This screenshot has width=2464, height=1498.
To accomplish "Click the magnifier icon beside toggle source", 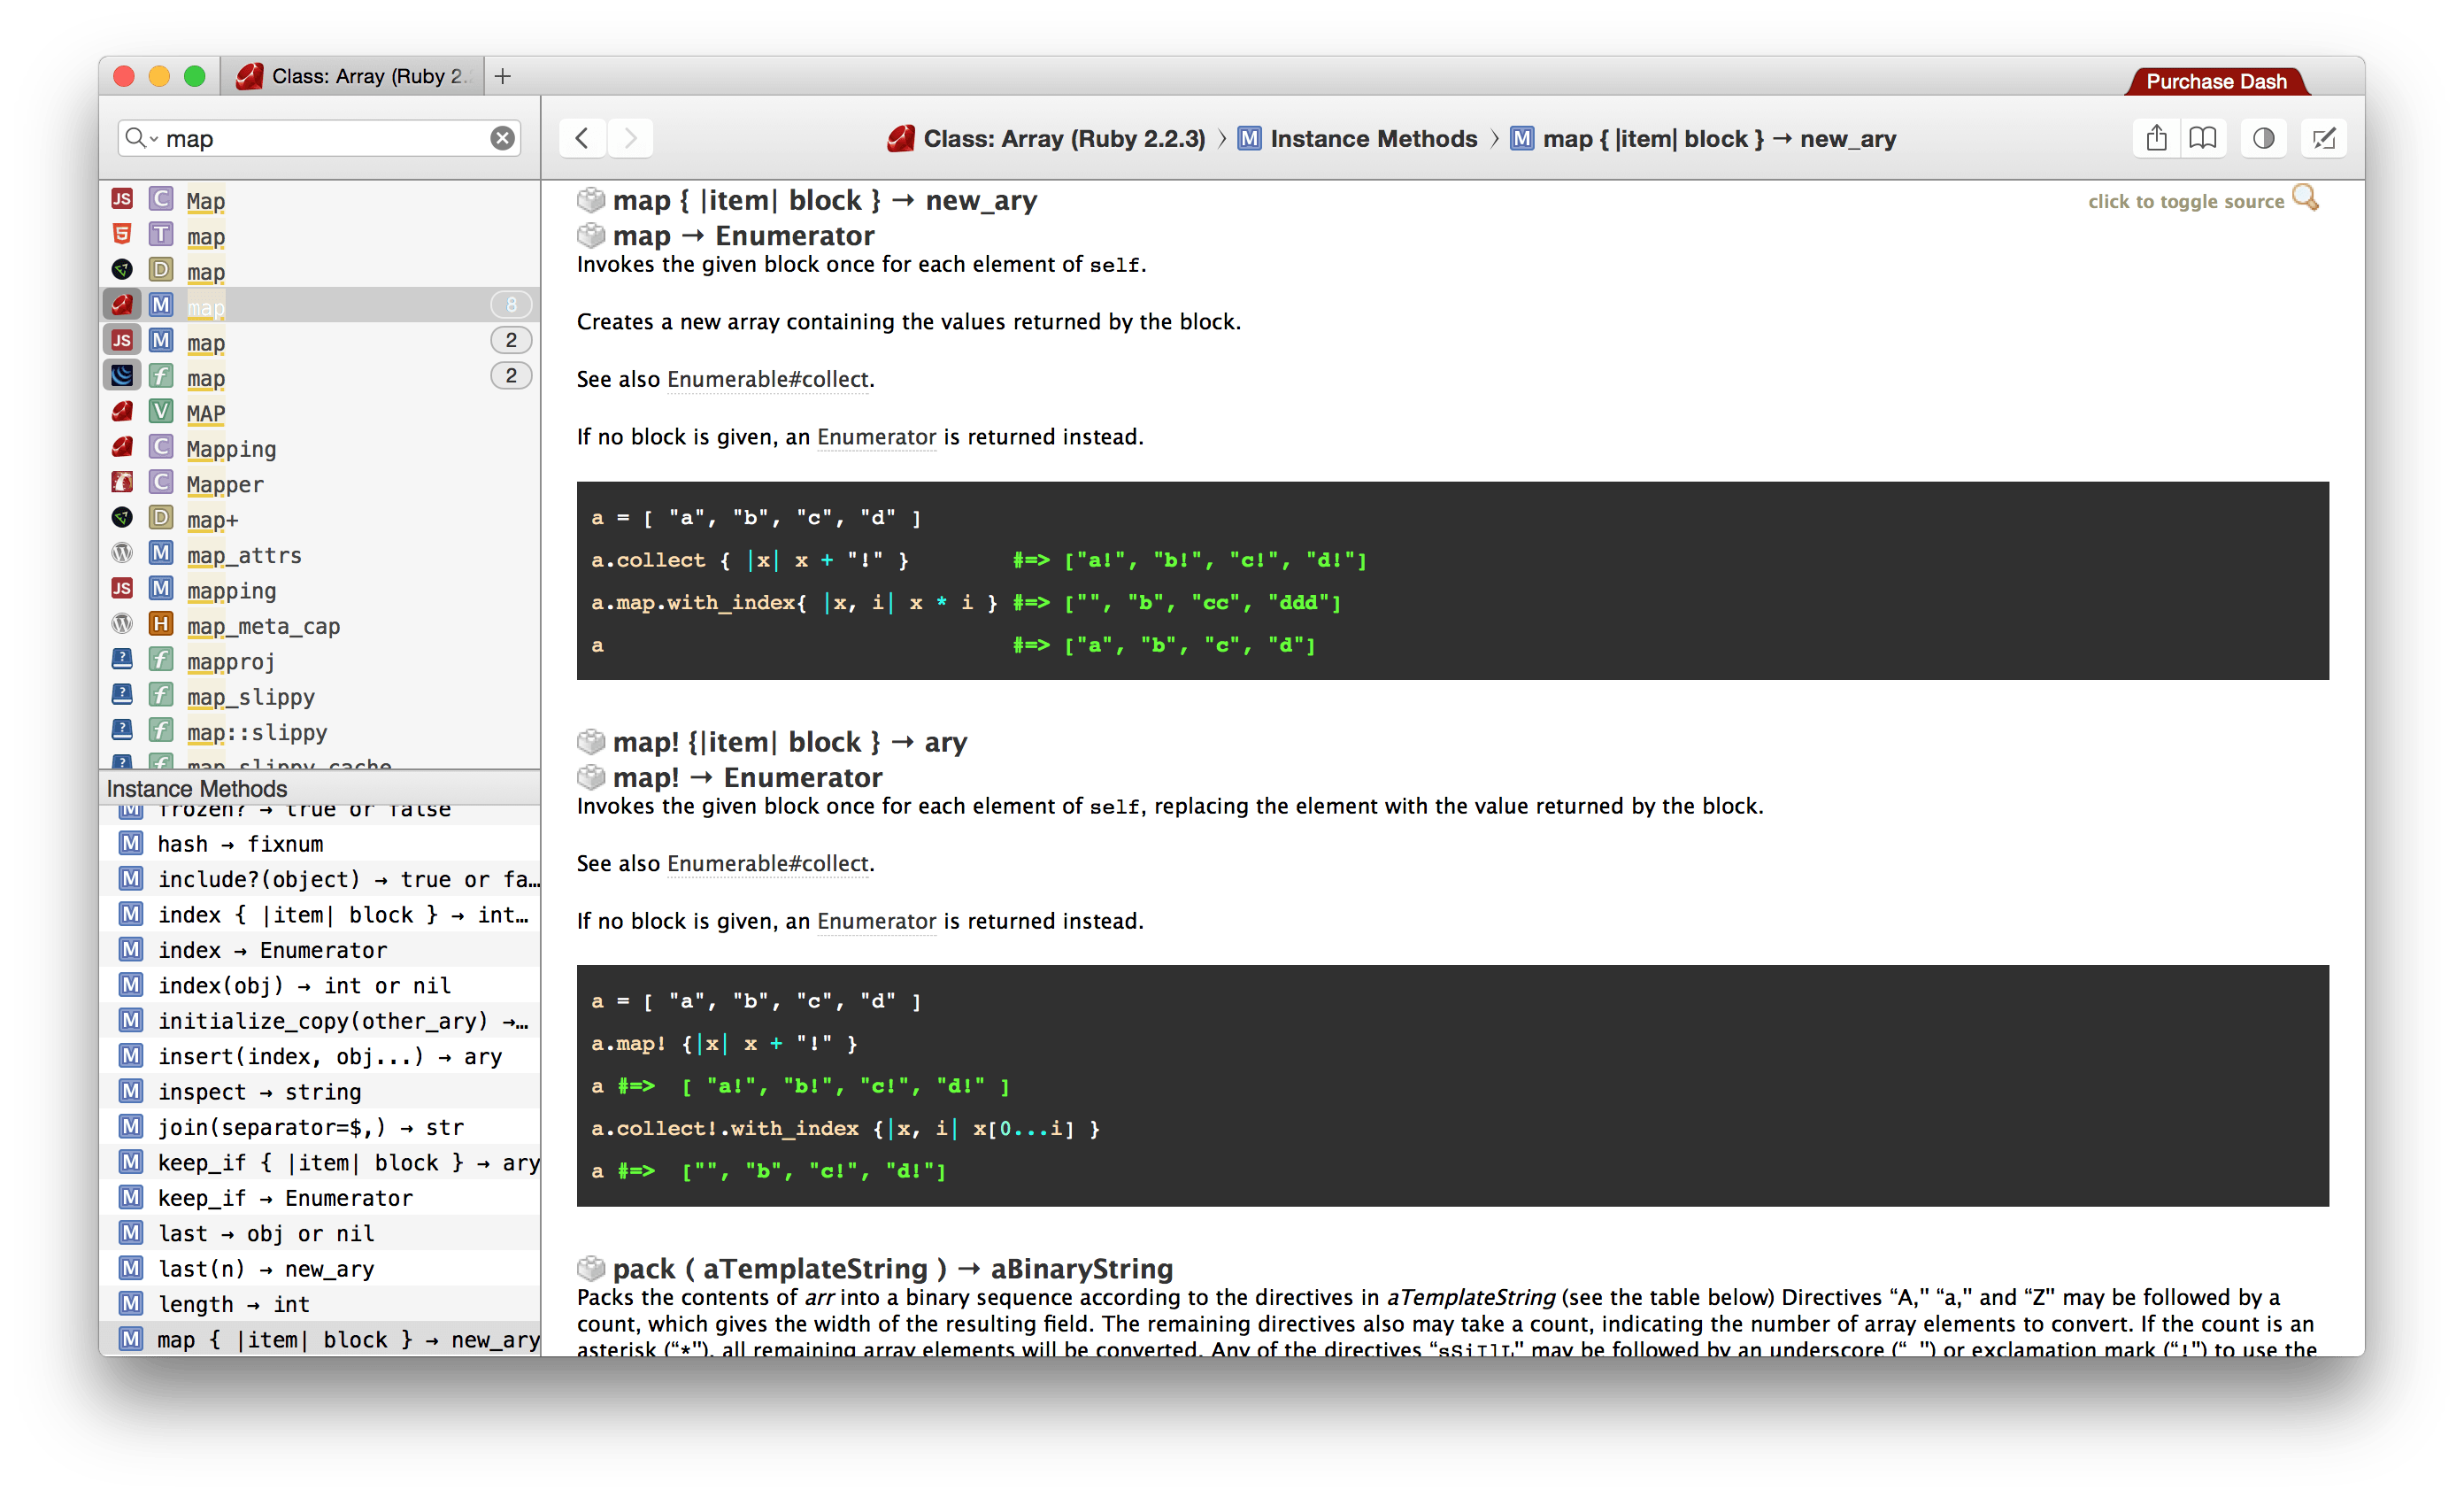I will pyautogui.click(x=2305, y=198).
